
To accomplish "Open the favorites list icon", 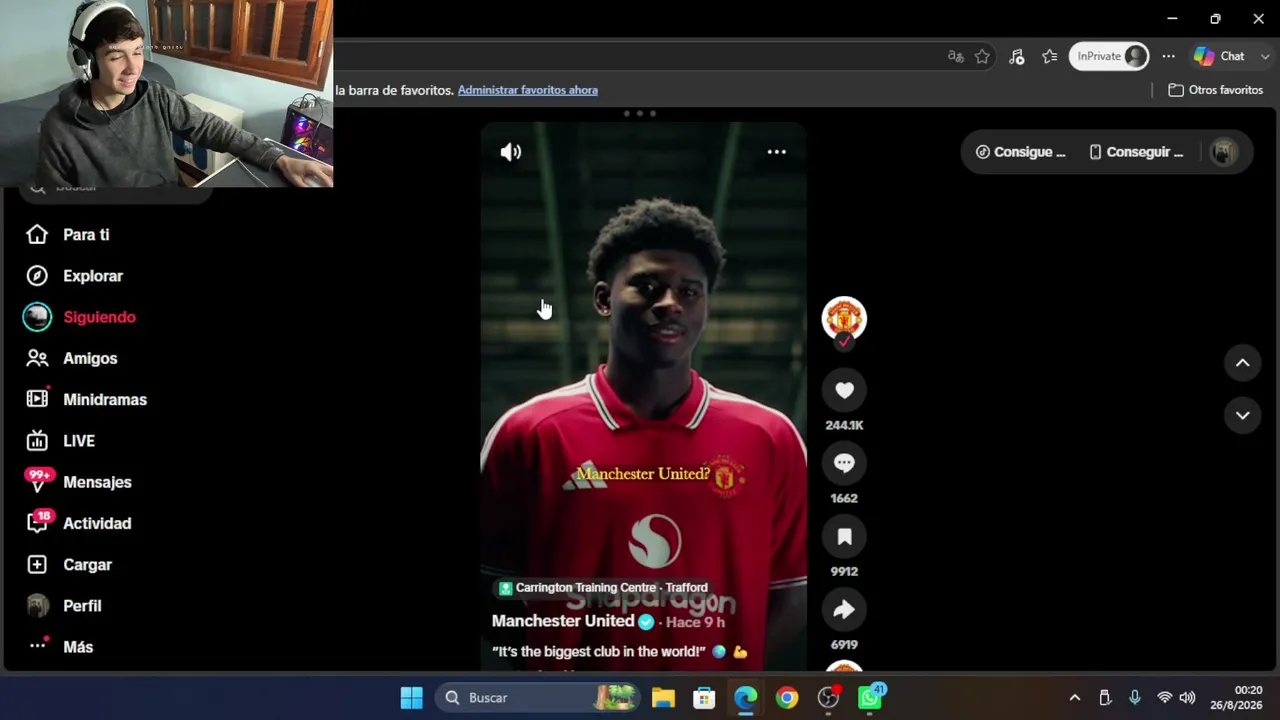I will pyautogui.click(x=1049, y=57).
